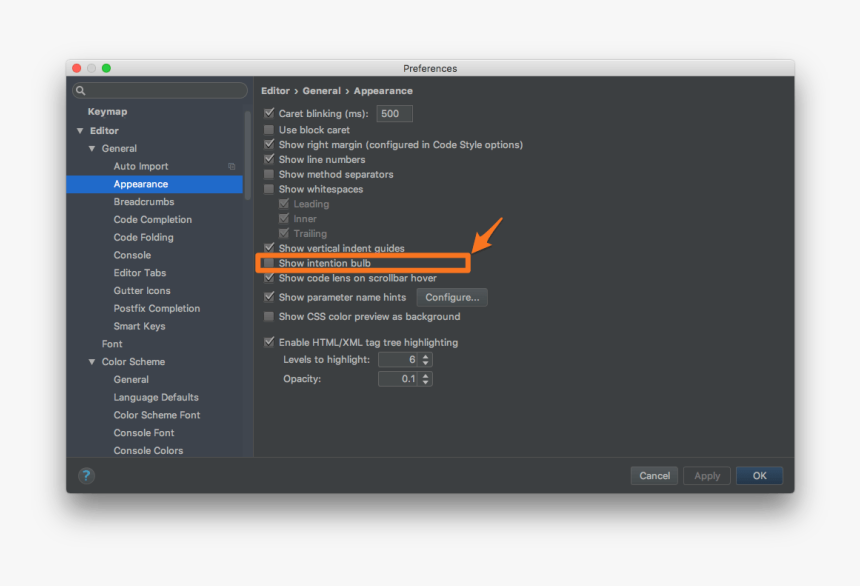860x586 pixels.
Task: Edit the Caret blinking milliseconds field
Action: pyautogui.click(x=394, y=113)
